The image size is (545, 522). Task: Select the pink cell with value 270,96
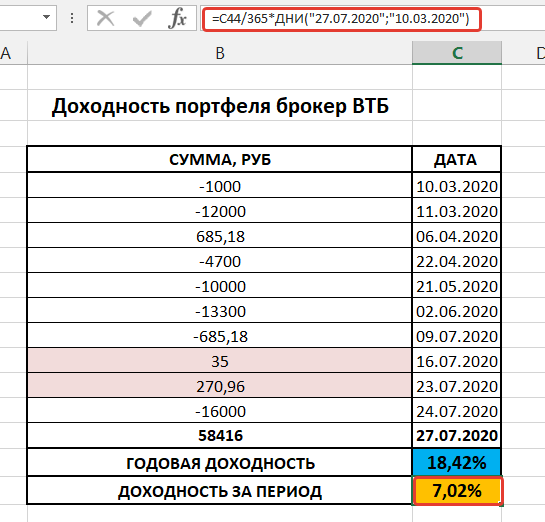[x=220, y=385]
